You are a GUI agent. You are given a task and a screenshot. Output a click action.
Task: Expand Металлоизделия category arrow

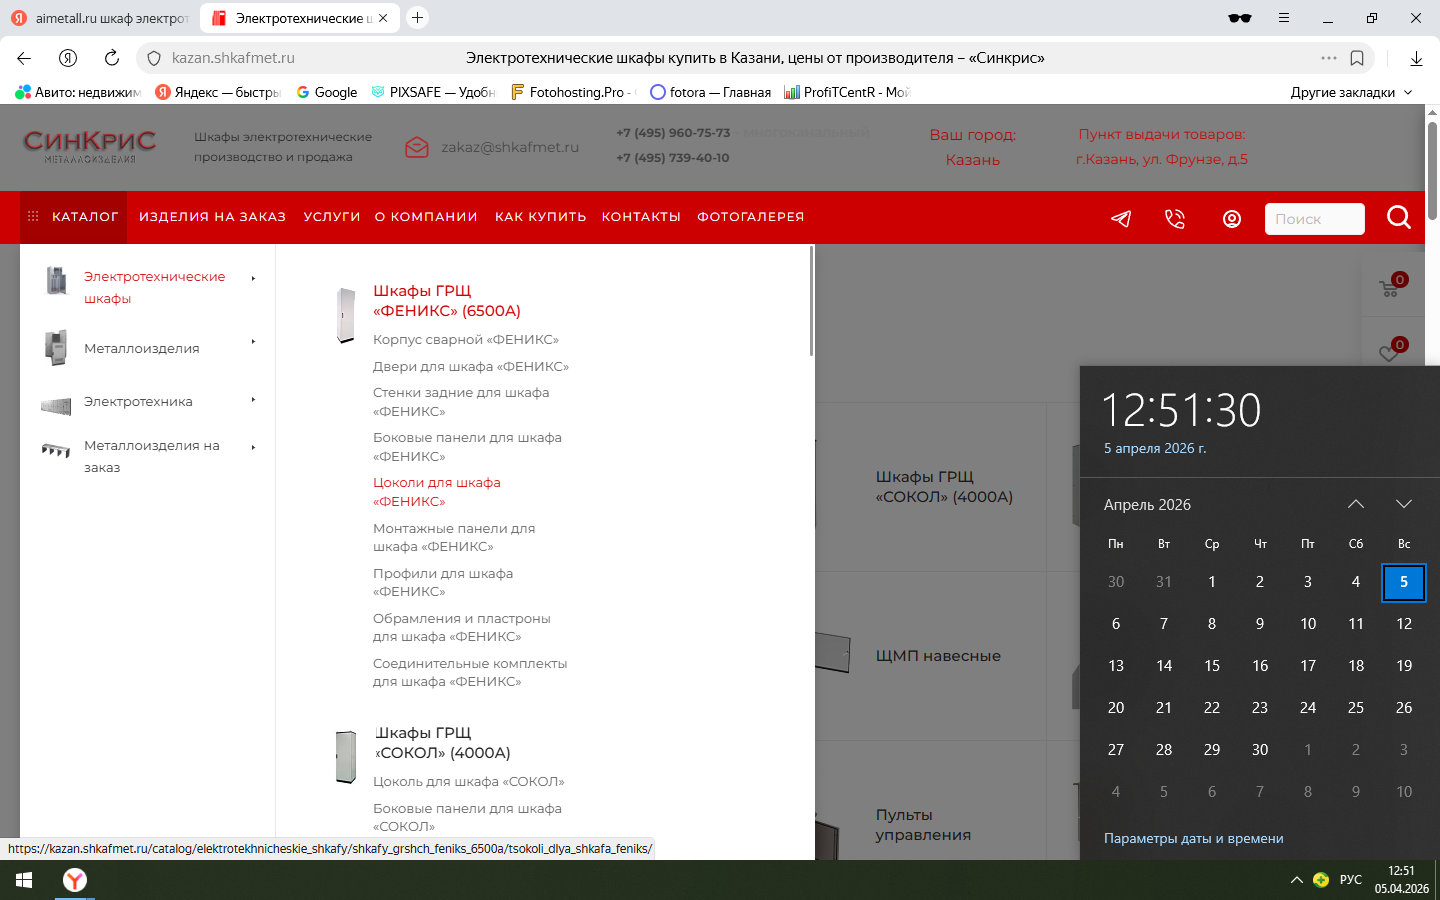click(x=254, y=342)
